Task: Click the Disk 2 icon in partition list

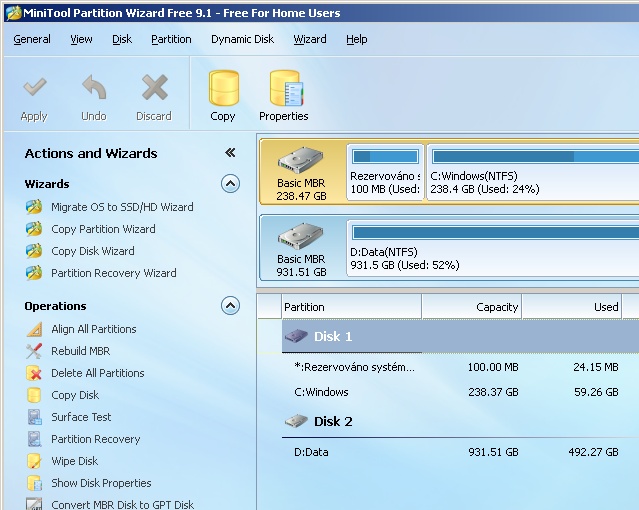Action: click(296, 421)
